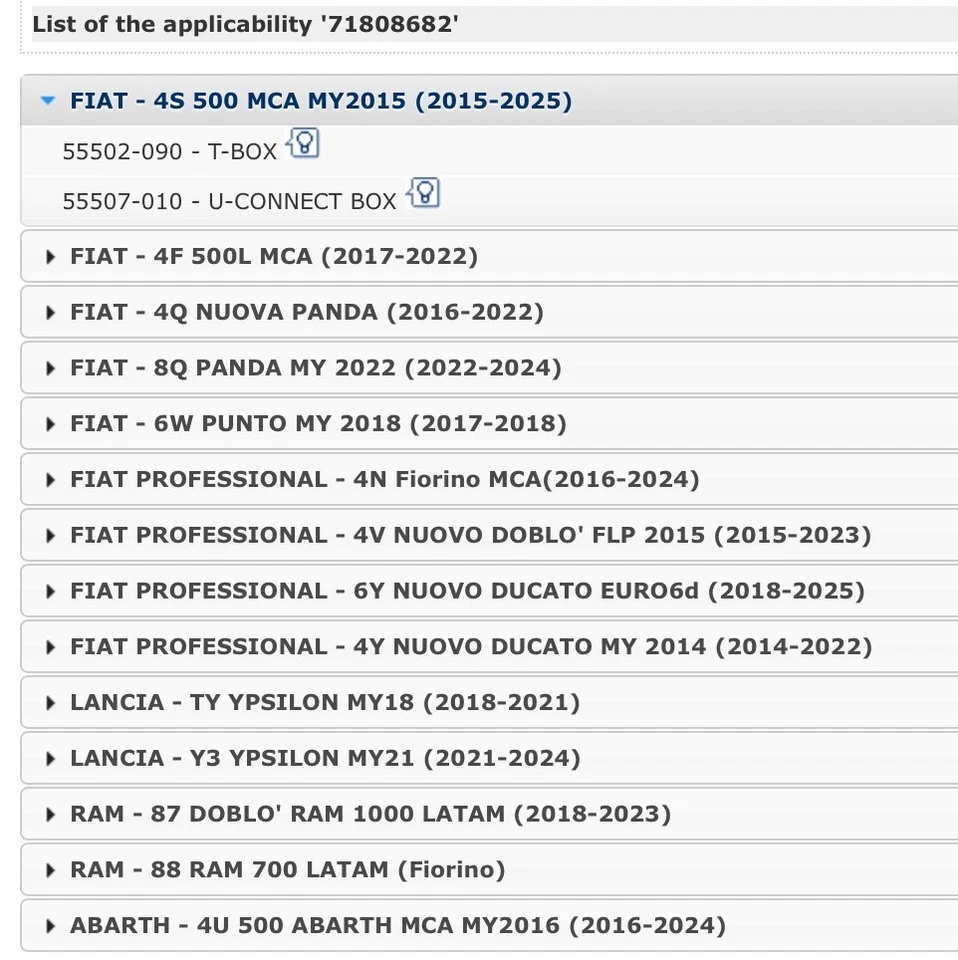958x960 pixels.
Task: Select 'ABARTH - 4U 500 ABARTH MCA MY2016' text
Action: pos(315,925)
